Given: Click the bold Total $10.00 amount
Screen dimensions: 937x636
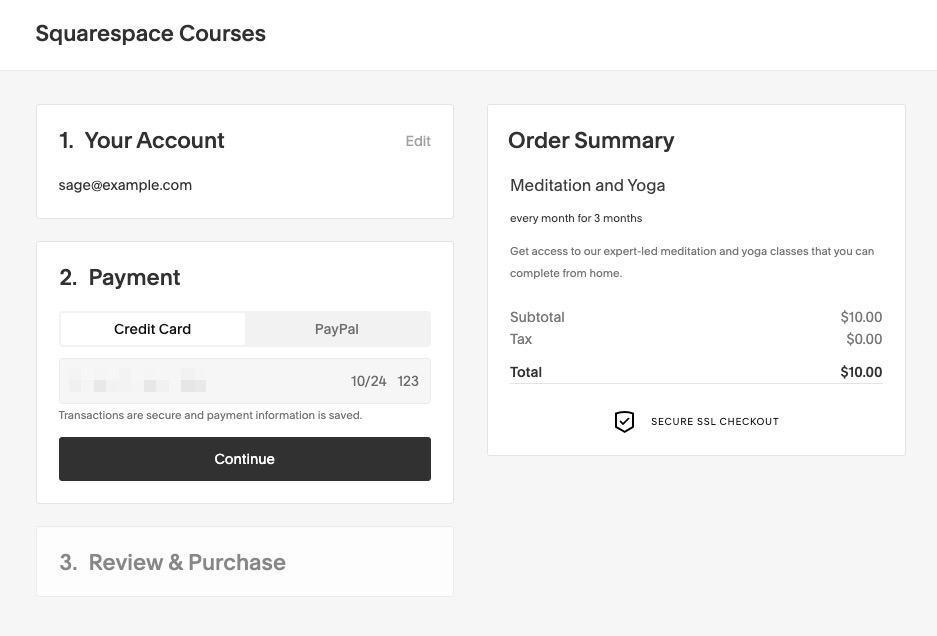Looking at the screenshot, I should (861, 372).
